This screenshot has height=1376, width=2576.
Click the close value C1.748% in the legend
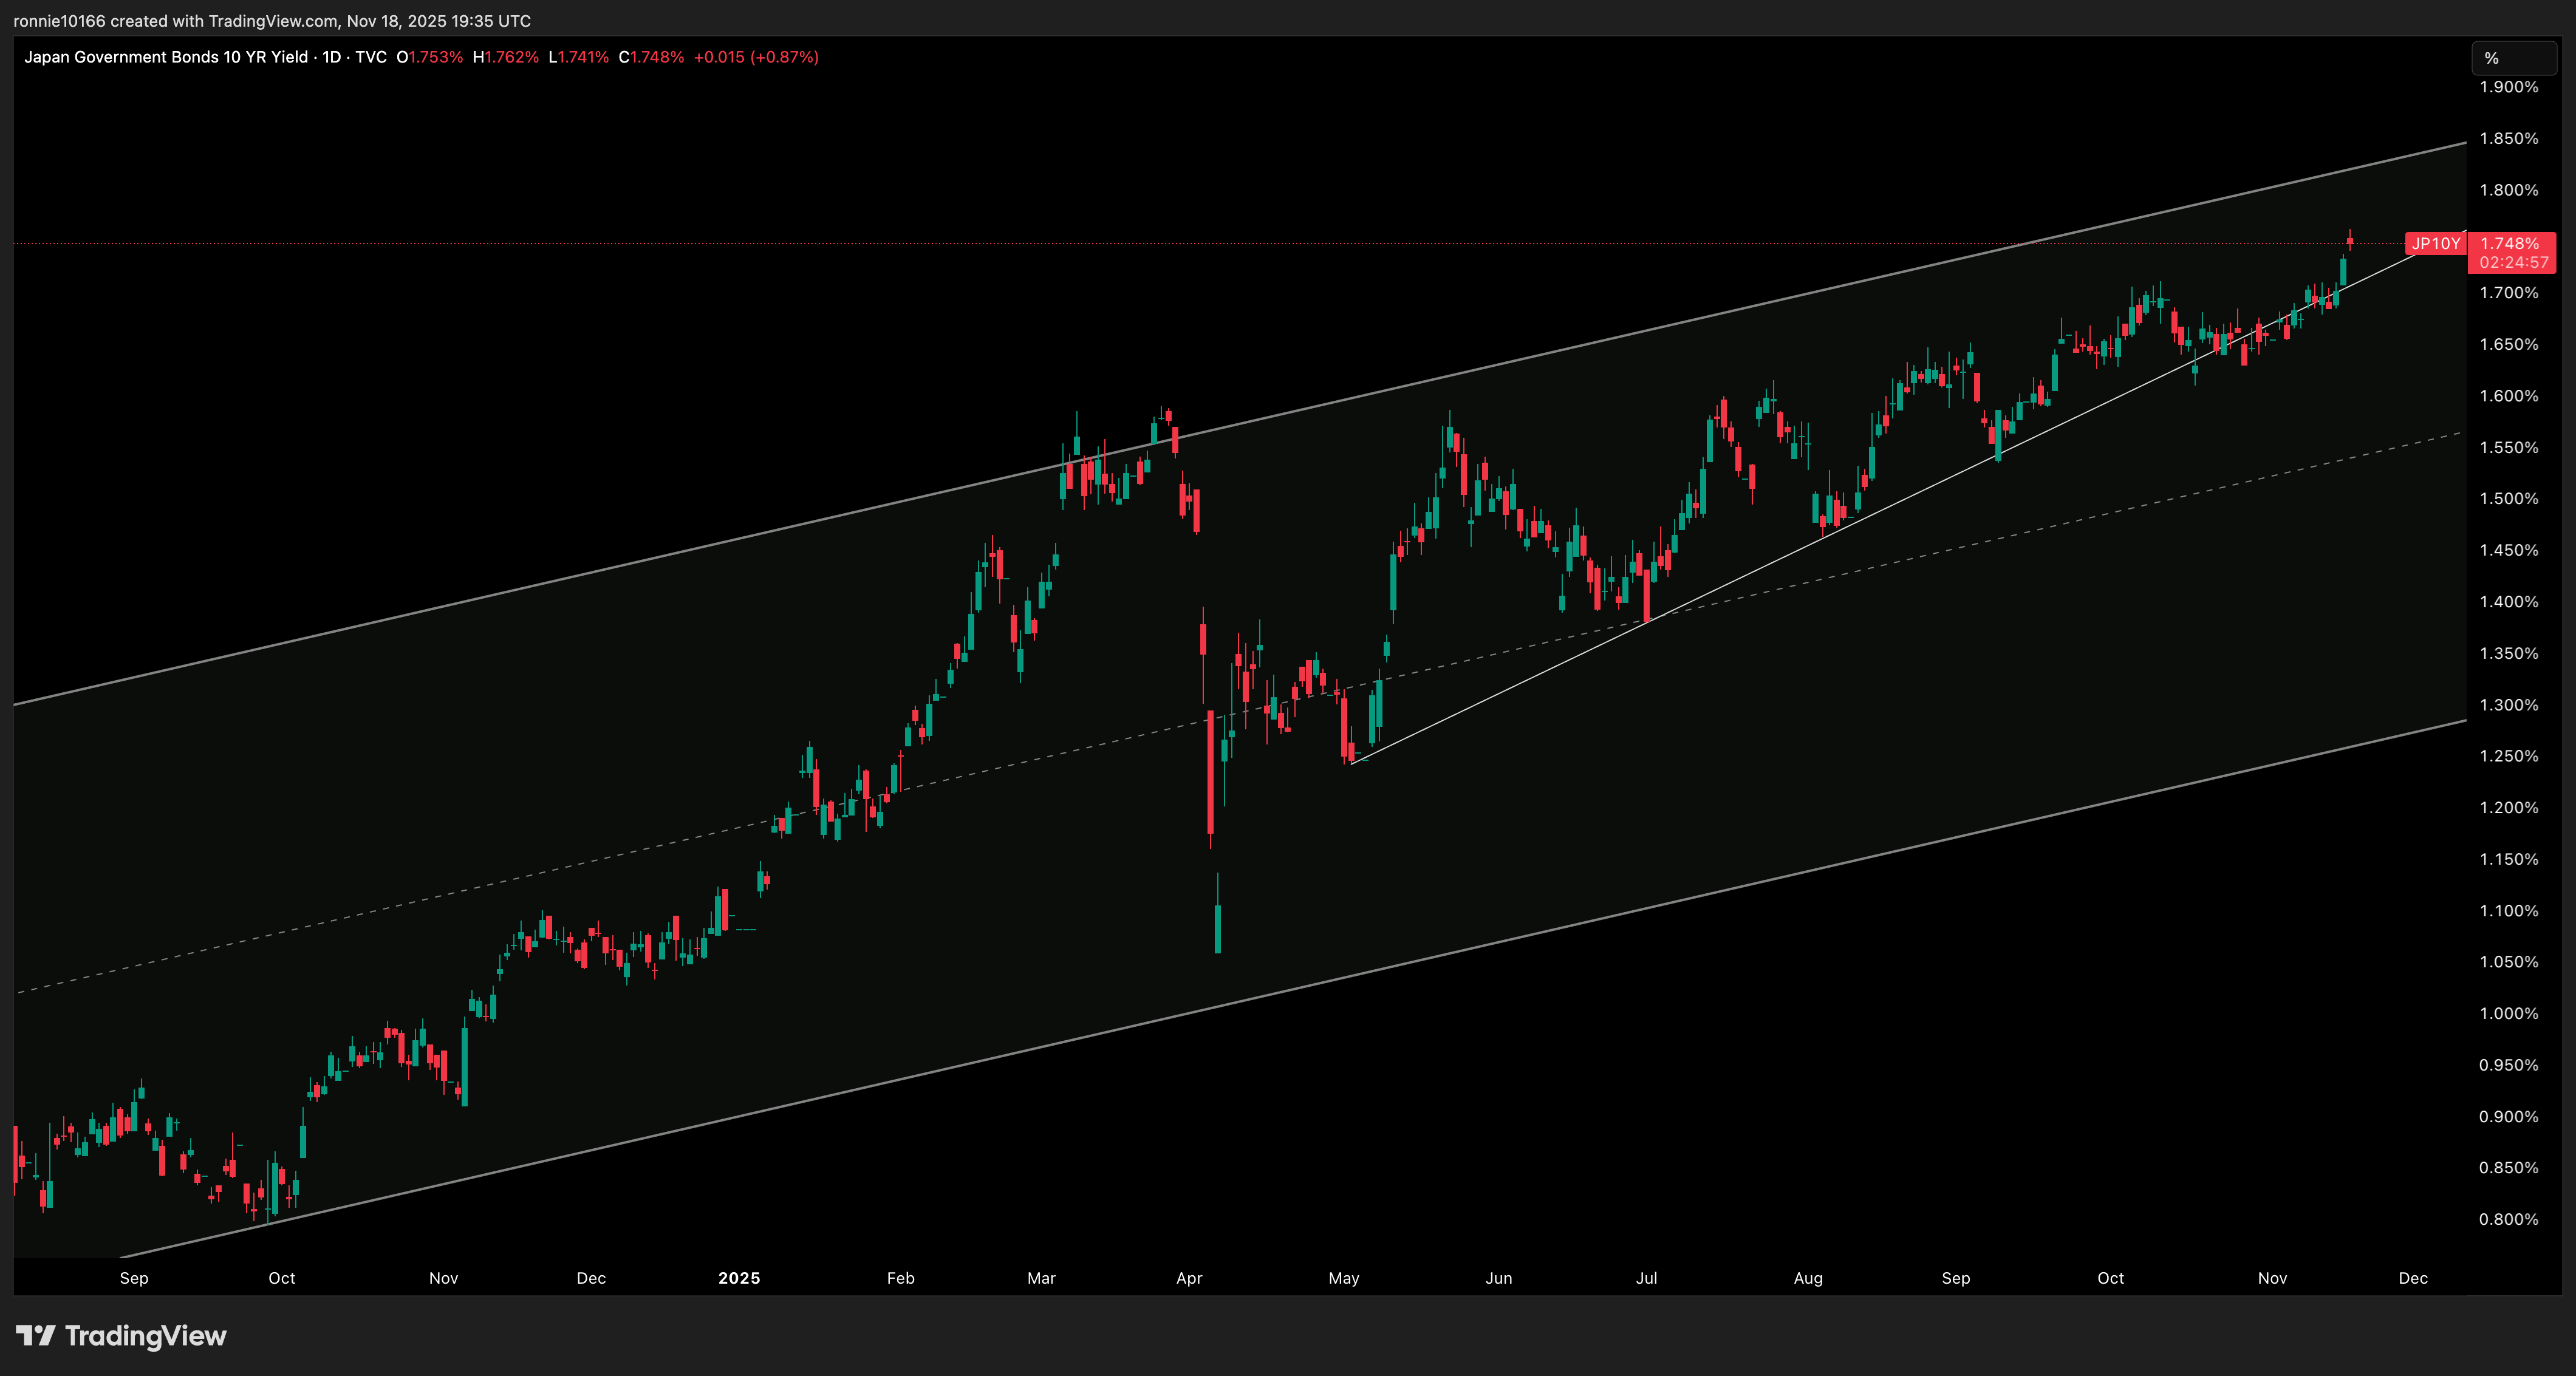point(650,57)
